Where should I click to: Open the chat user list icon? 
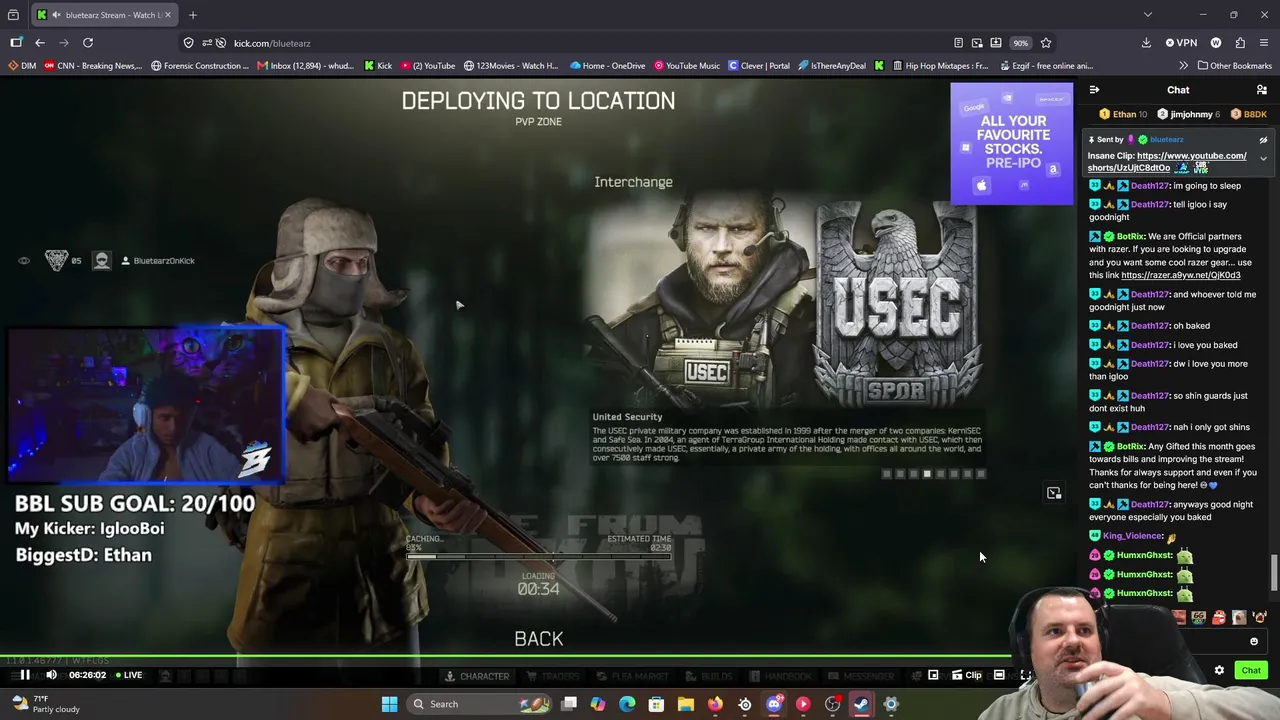pyautogui.click(x=1262, y=90)
